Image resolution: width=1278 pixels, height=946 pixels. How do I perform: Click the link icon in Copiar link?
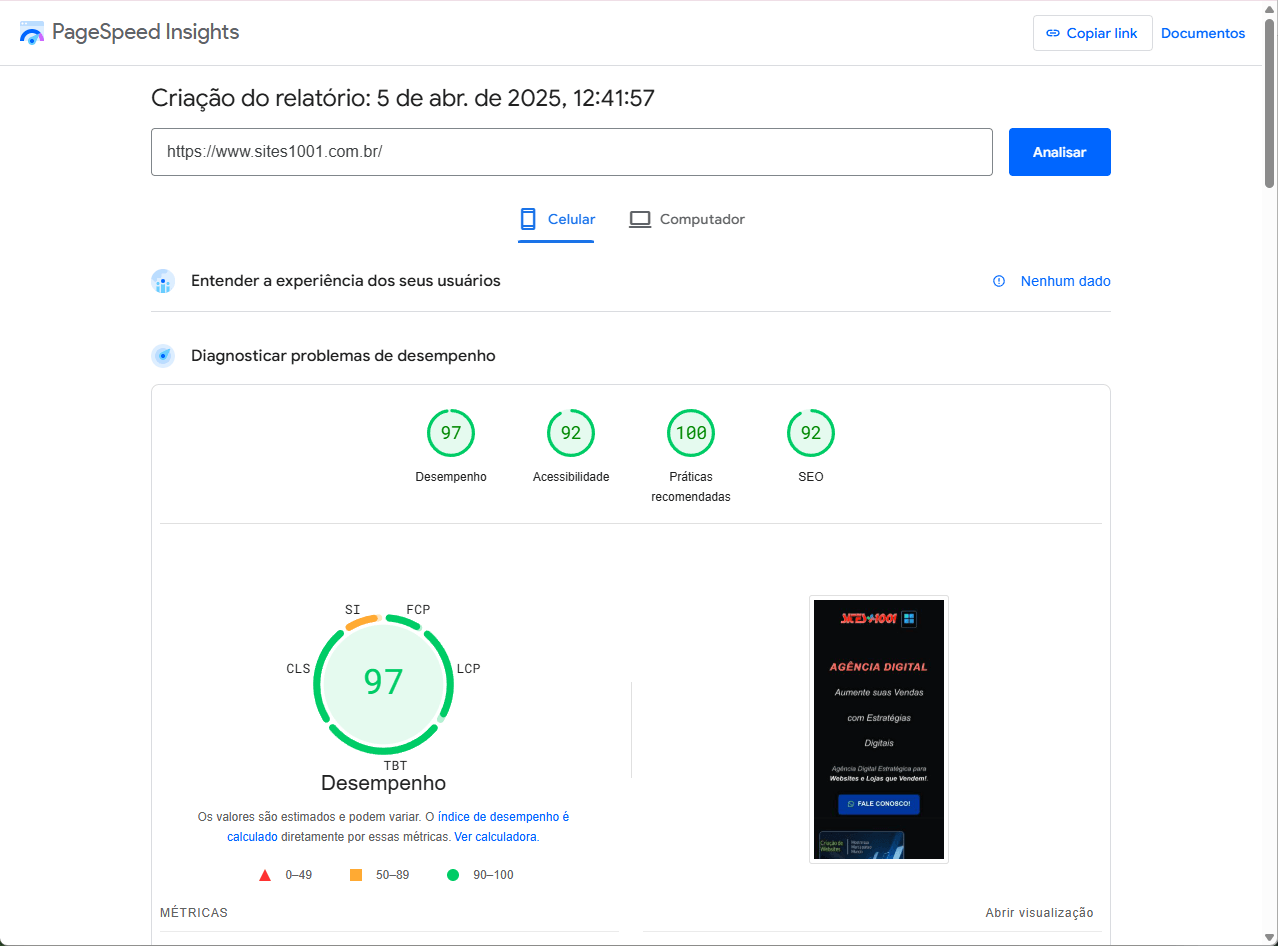pyautogui.click(x=1052, y=33)
